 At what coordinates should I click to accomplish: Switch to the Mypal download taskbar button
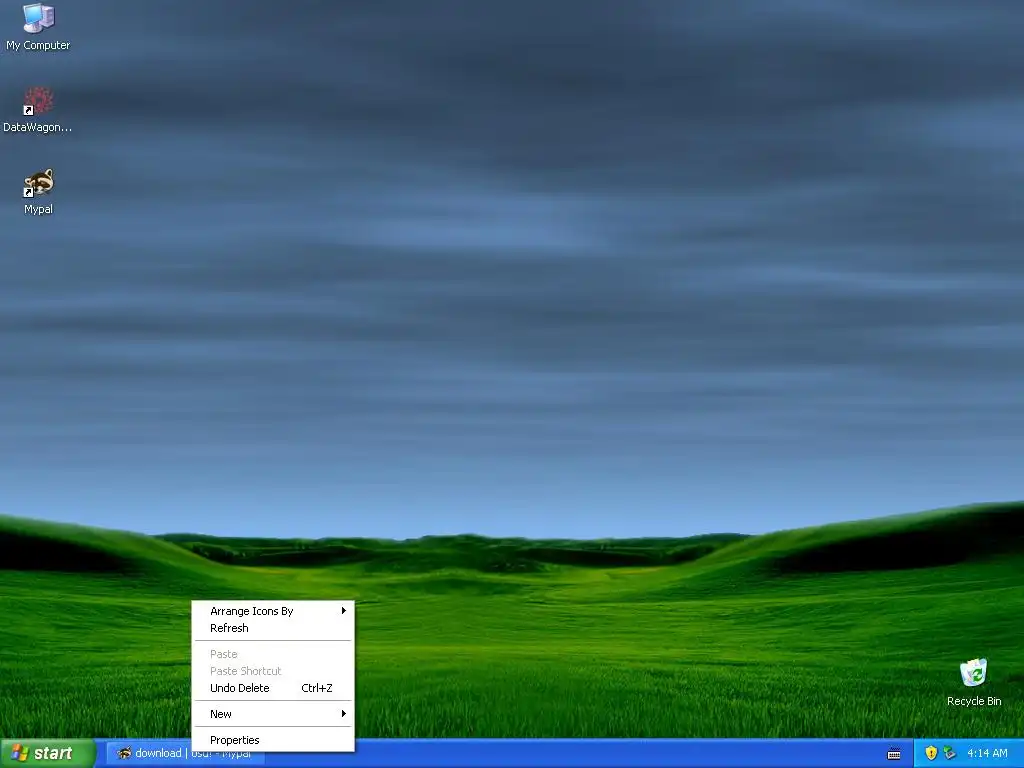pos(185,754)
